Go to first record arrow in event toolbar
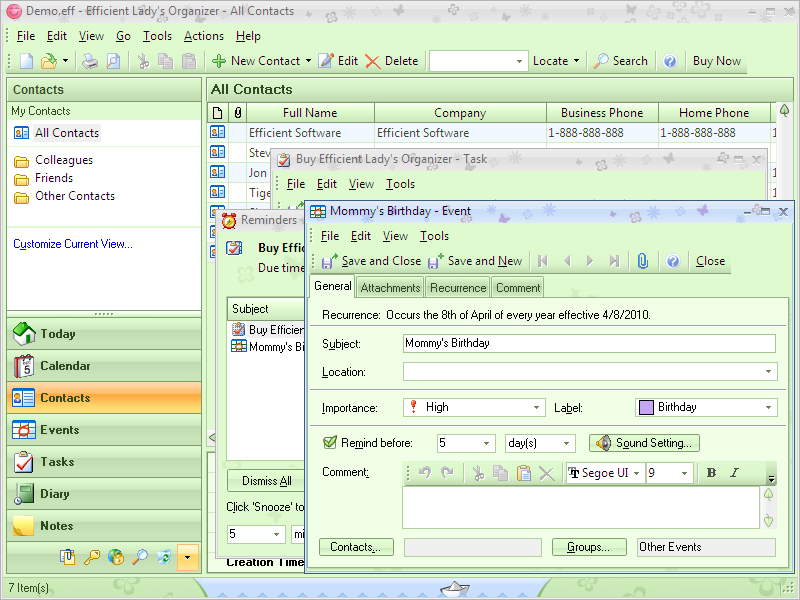 pos(543,261)
